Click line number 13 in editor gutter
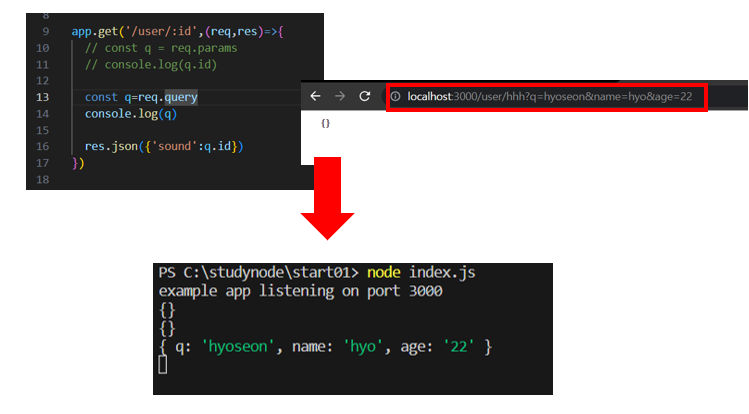The image size is (749, 414). tap(43, 97)
